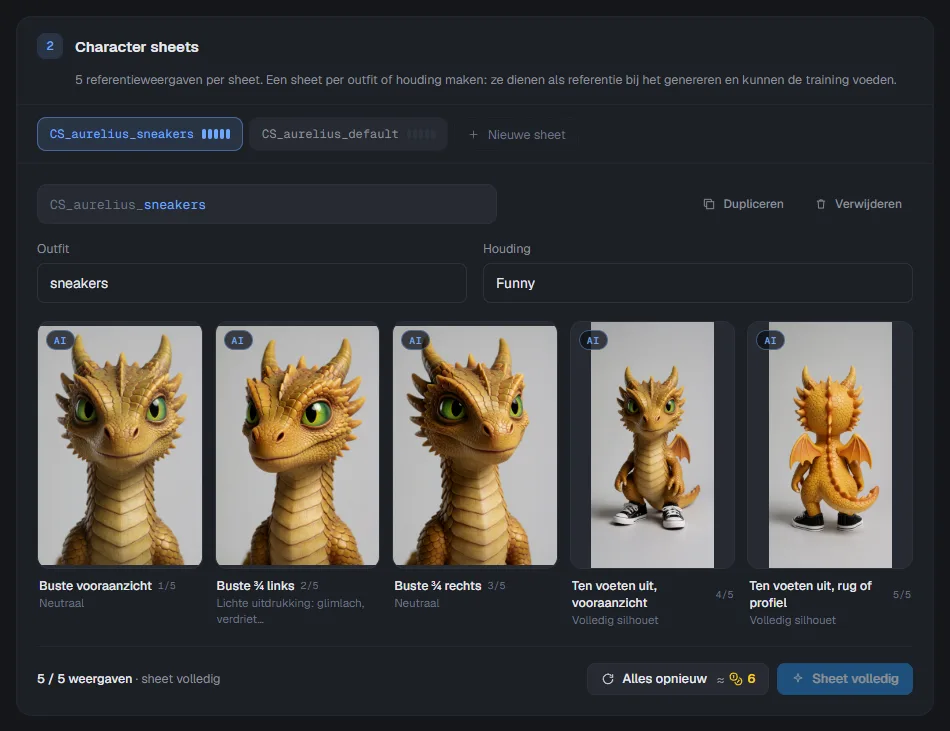Click the step number 2 badge
The width and height of the screenshot is (950, 731).
click(50, 46)
